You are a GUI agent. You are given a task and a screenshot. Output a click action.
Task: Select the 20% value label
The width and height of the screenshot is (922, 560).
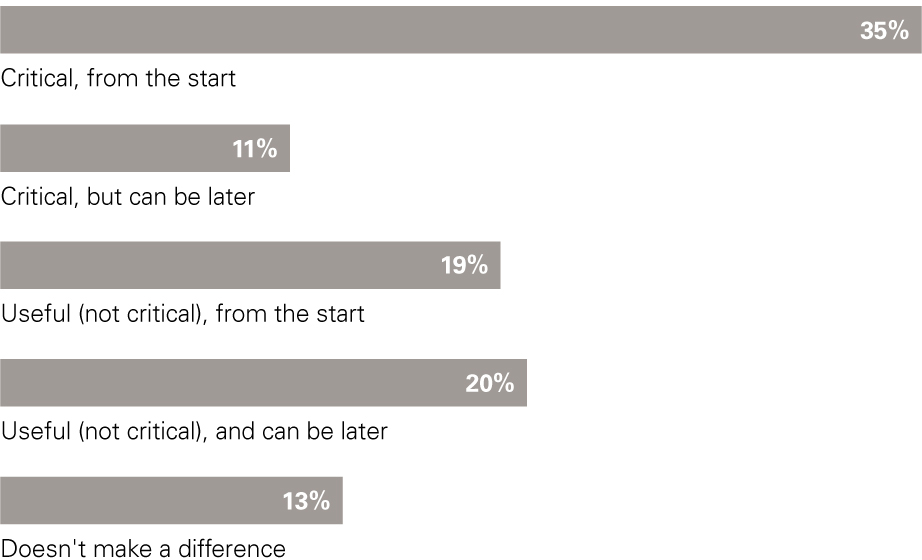click(x=490, y=384)
